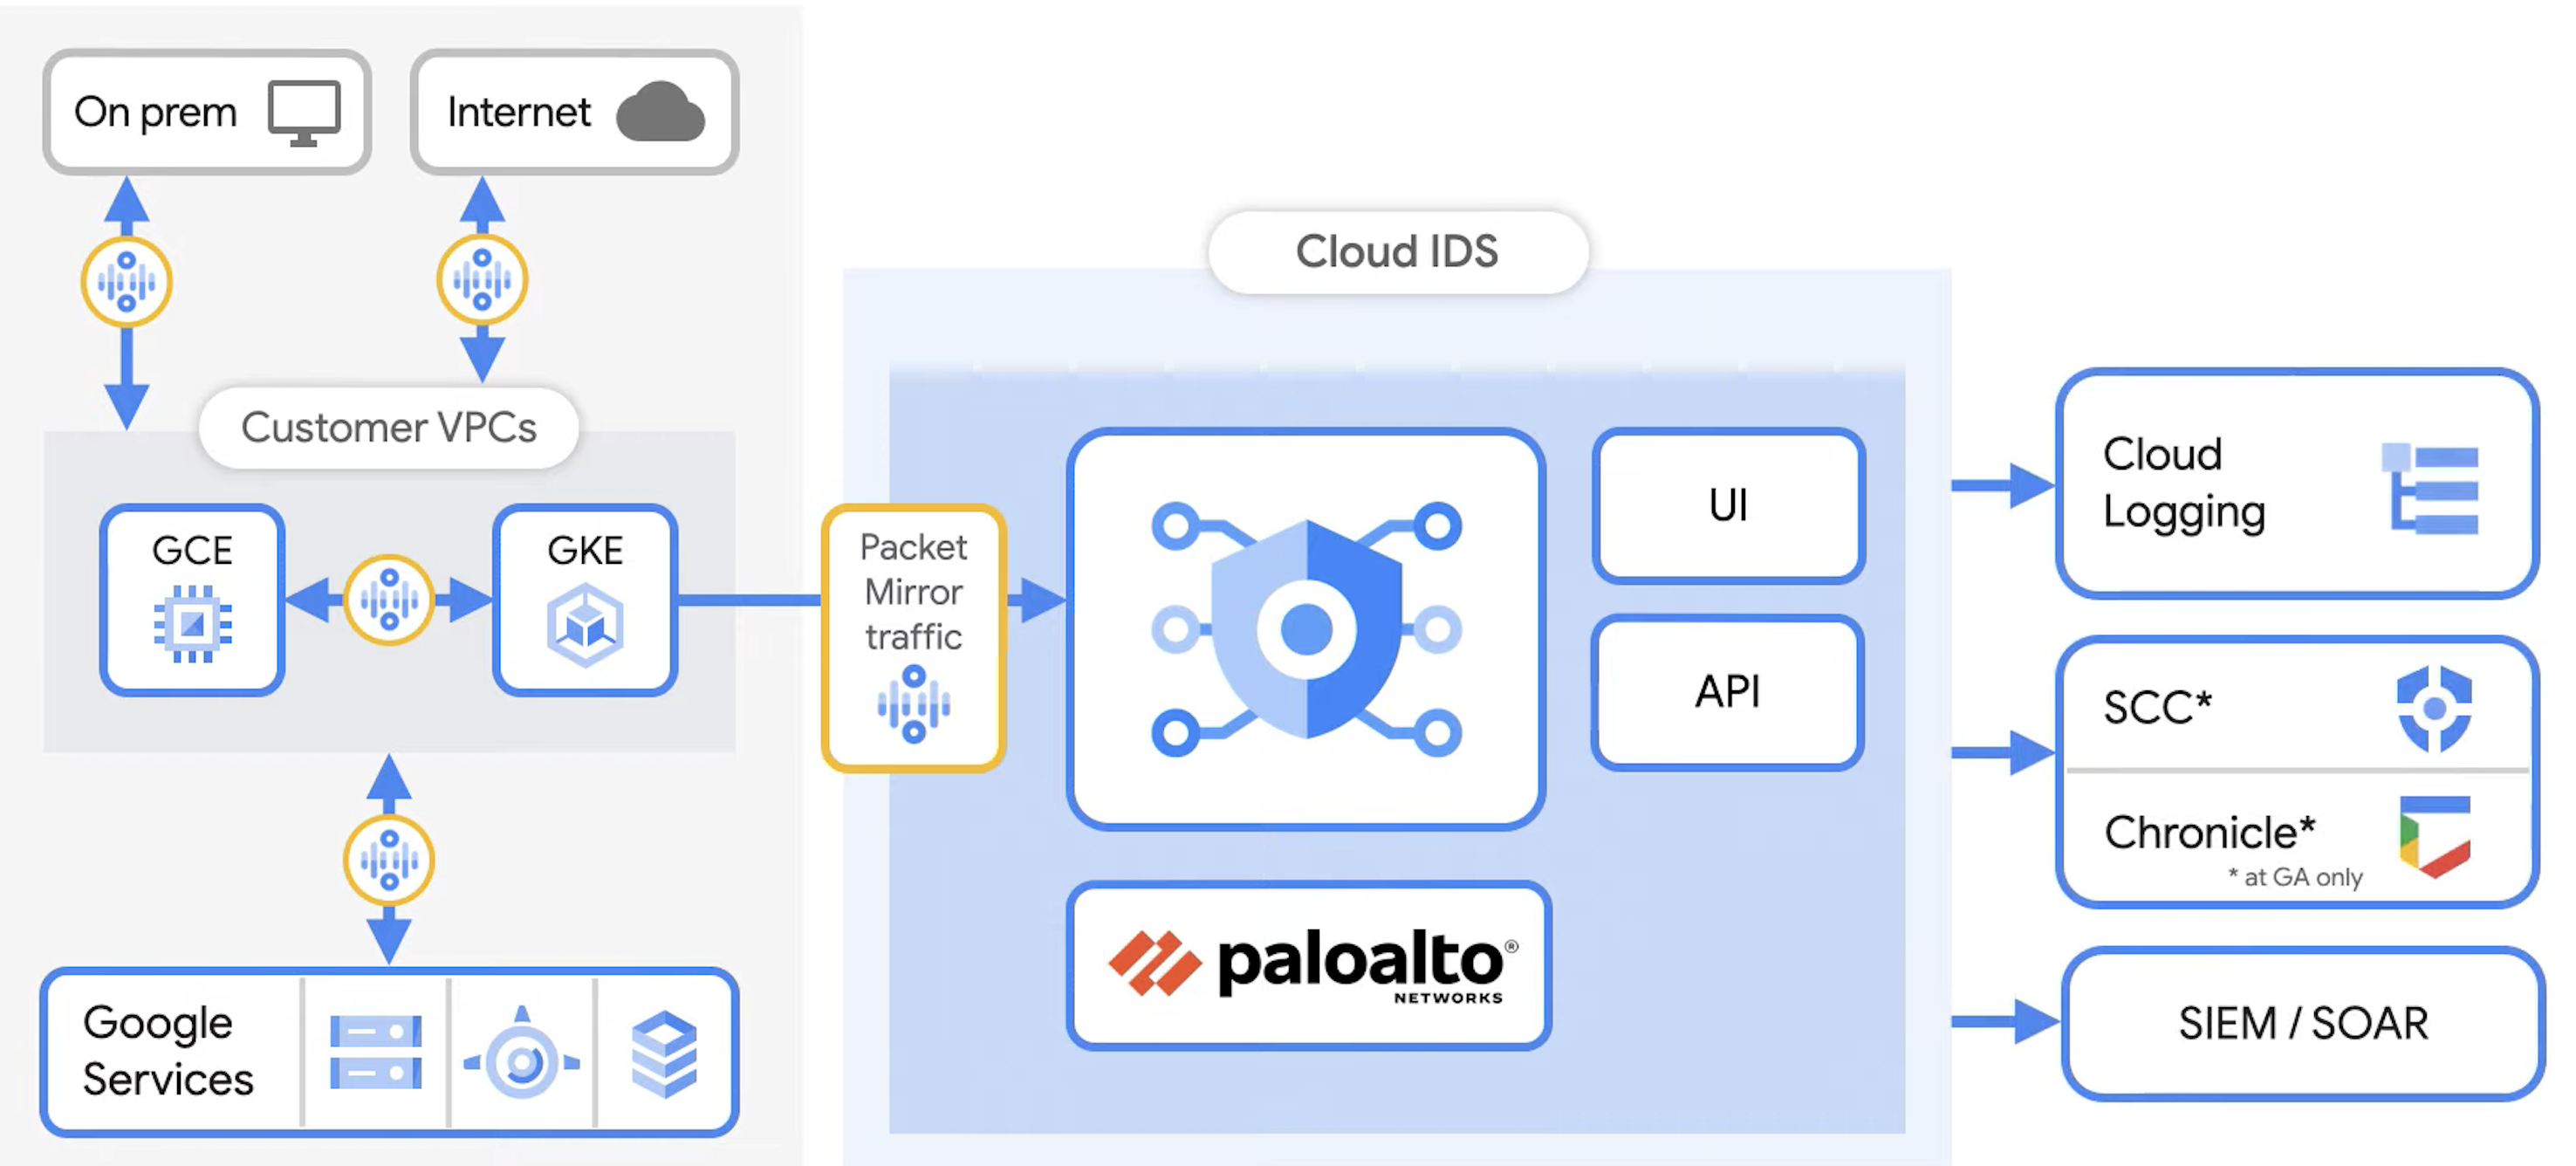Click the packet mirroring icon below Internet
The width and height of the screenshot is (2576, 1166).
482,279
